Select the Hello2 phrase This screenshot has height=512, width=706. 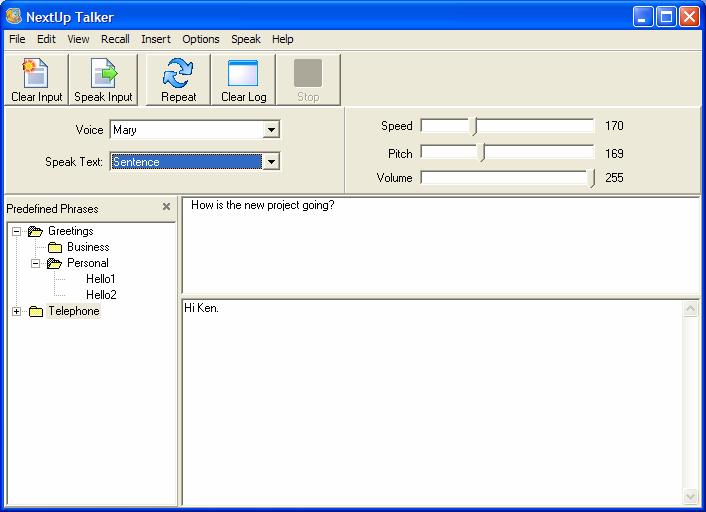pos(101,295)
